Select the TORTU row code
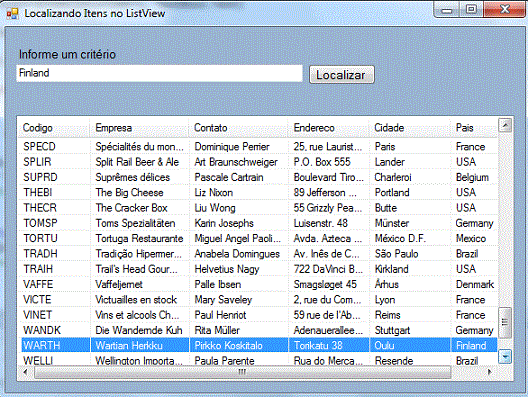The image size is (528, 397). (x=40, y=238)
